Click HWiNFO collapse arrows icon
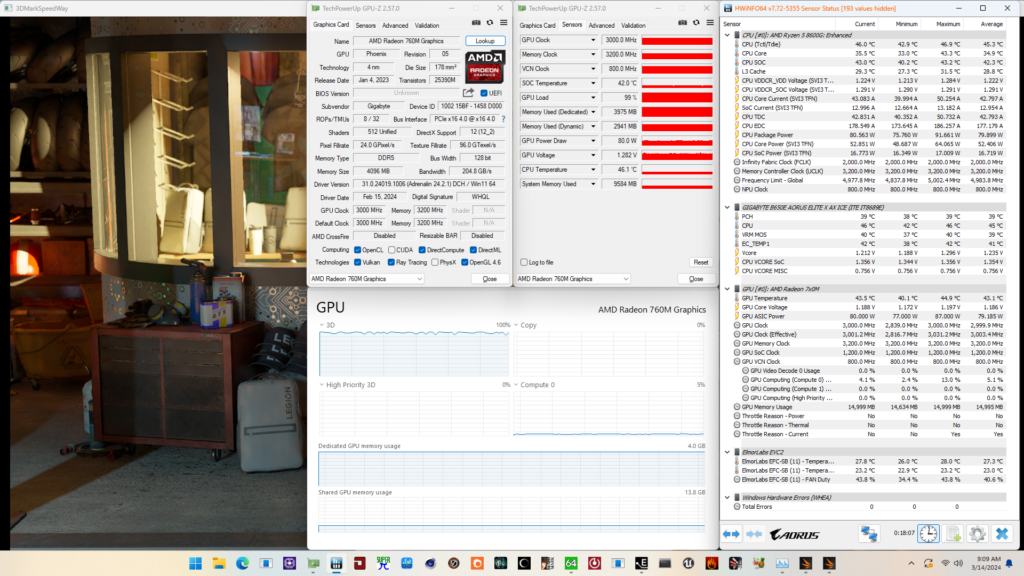The width and height of the screenshot is (1024, 576). (754, 534)
